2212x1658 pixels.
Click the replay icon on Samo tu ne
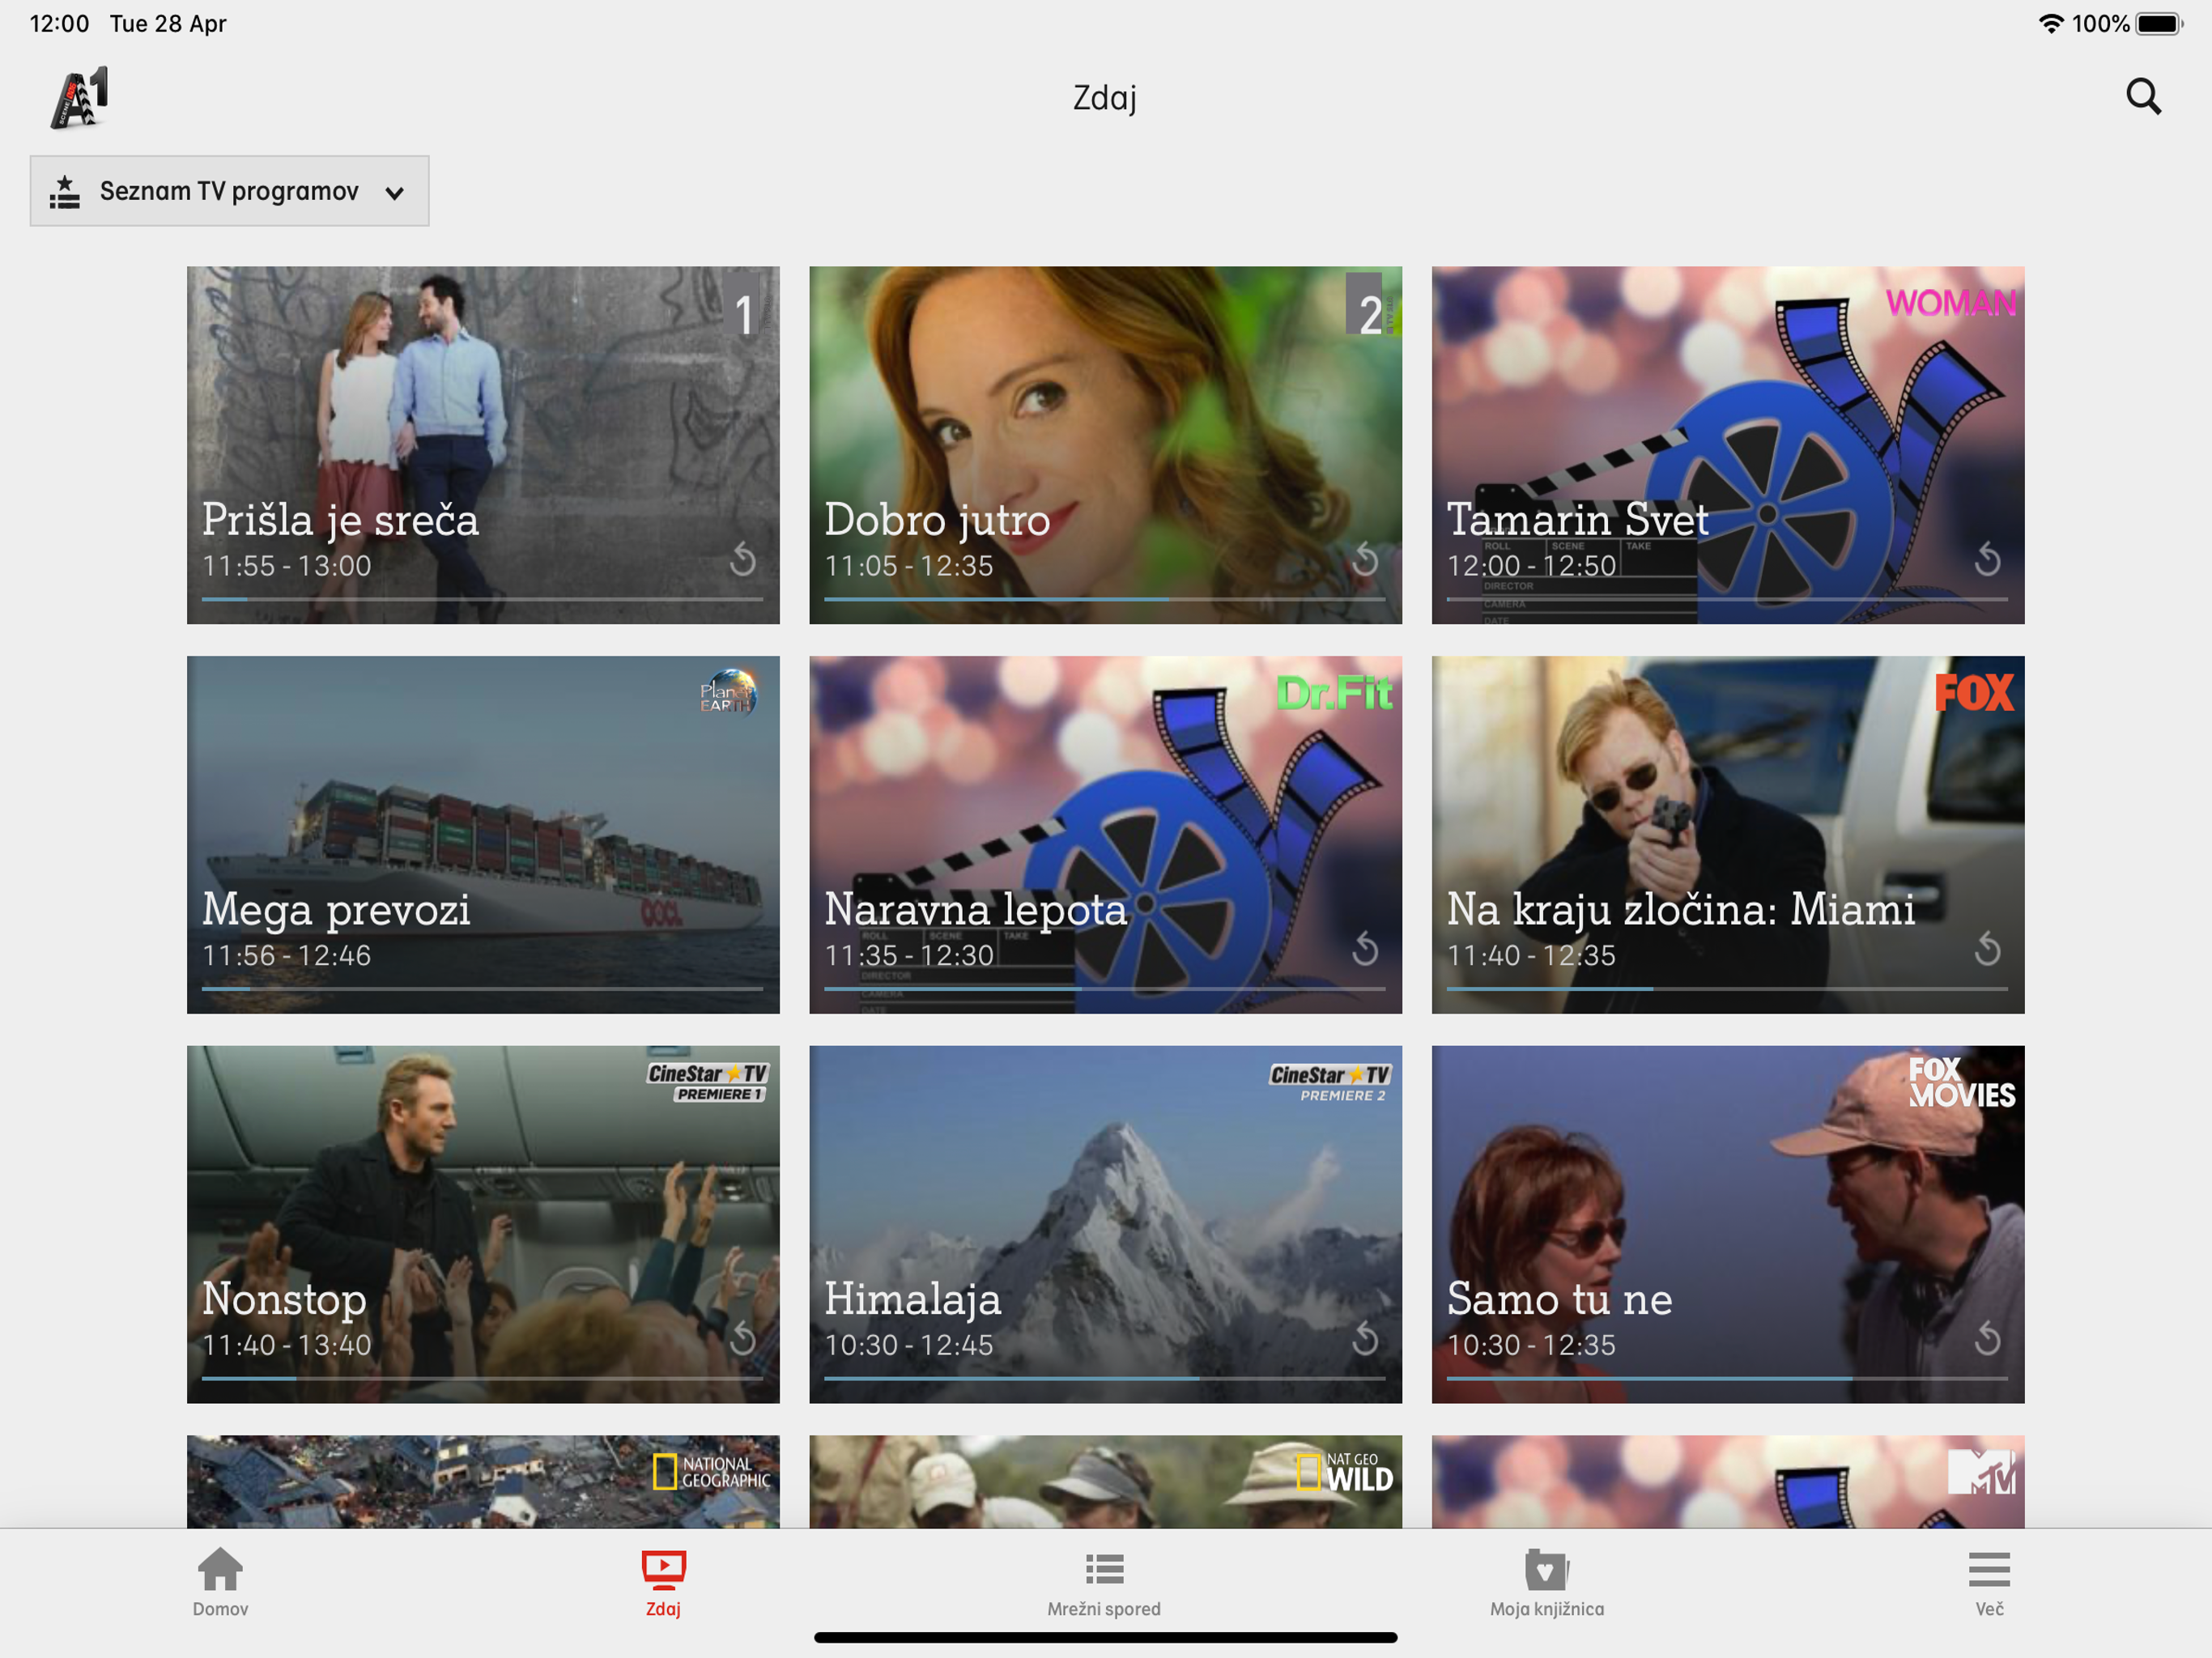click(1988, 1338)
